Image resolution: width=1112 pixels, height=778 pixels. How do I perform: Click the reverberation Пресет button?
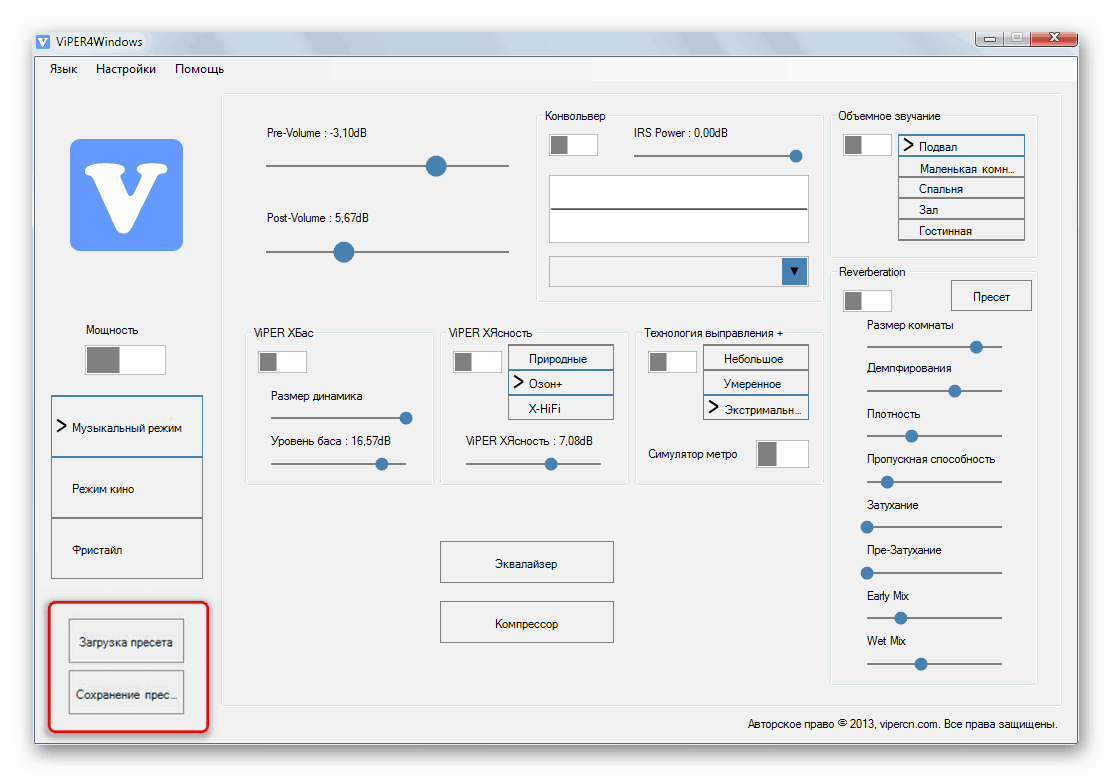pyautogui.click(x=991, y=296)
